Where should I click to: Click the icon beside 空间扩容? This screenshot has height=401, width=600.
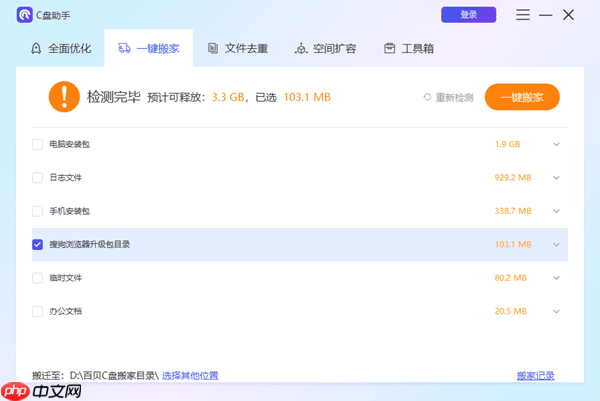tap(301, 48)
